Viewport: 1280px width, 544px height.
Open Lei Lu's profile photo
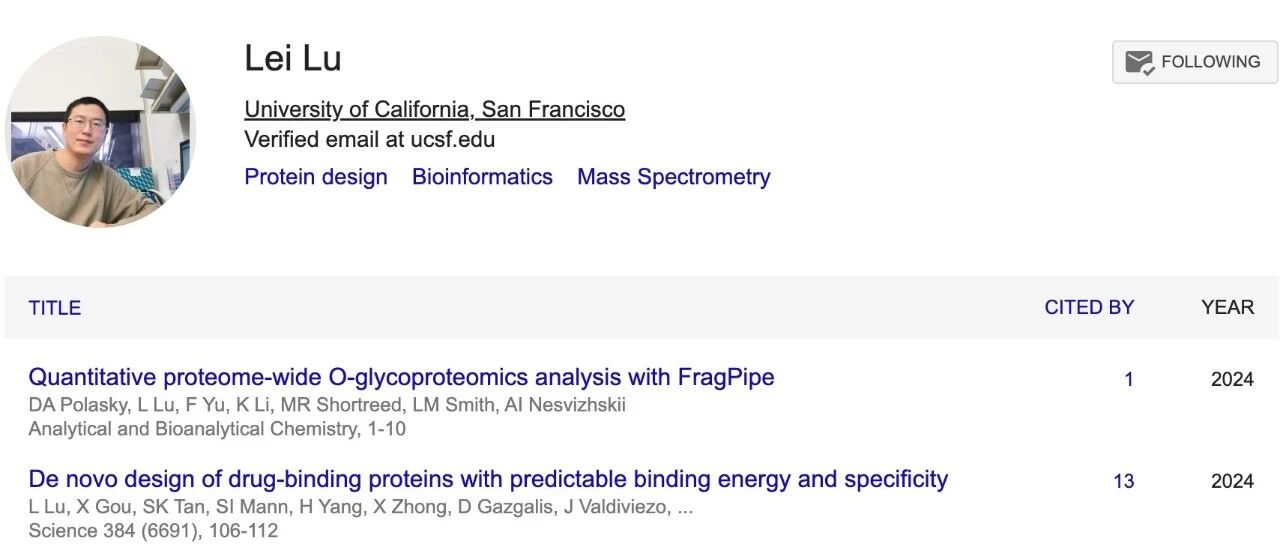click(x=100, y=132)
